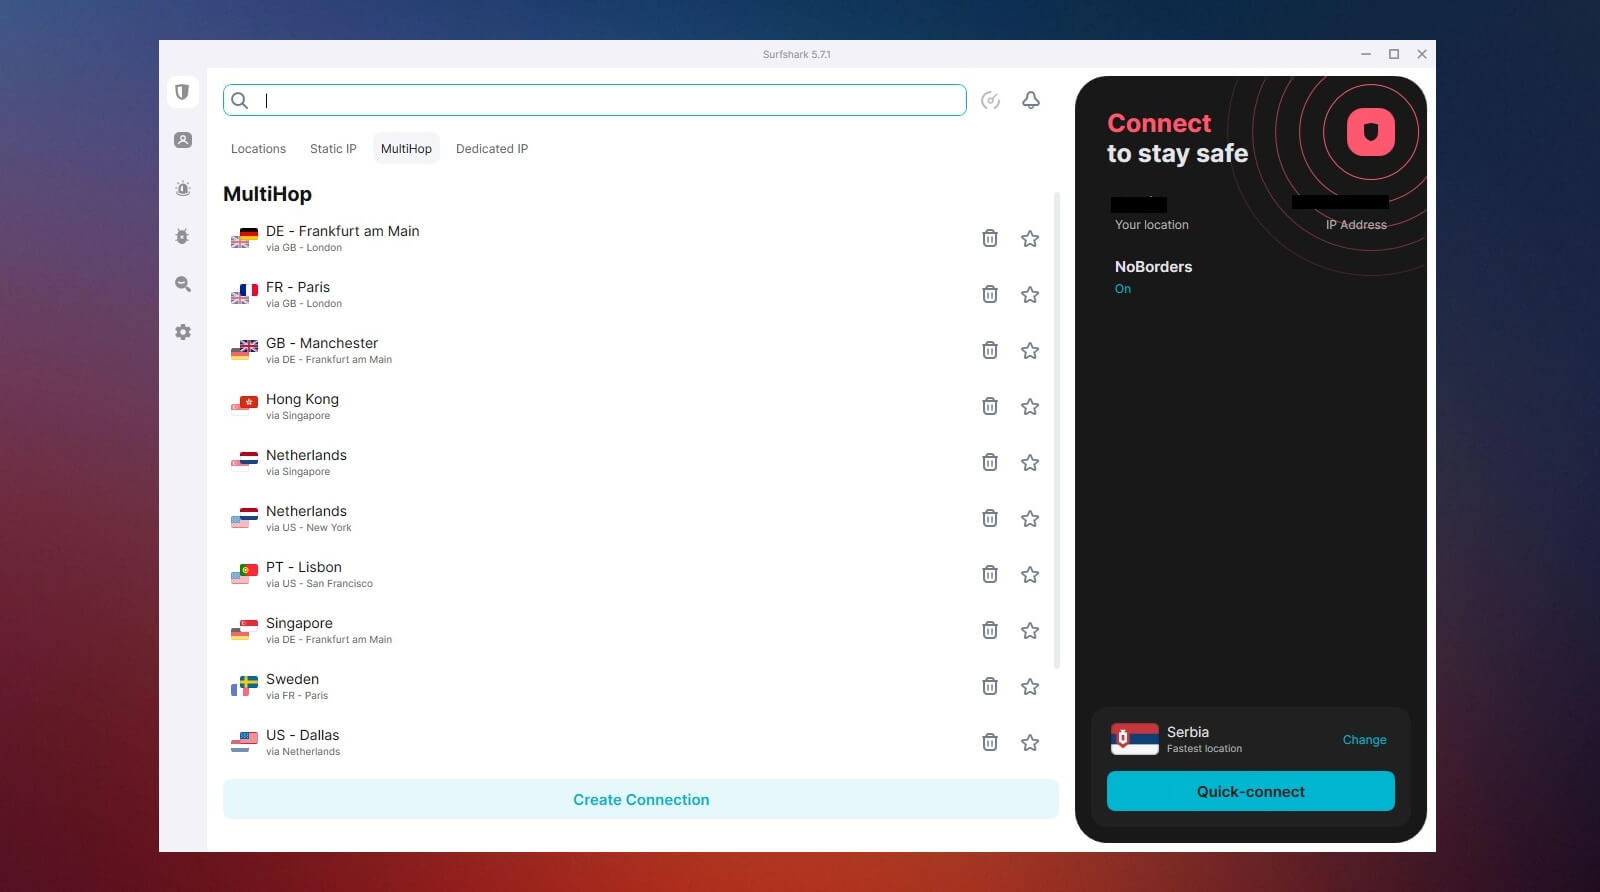This screenshot has height=892, width=1600.
Task: Open the Search magnifier icon in sidebar
Action: click(182, 284)
